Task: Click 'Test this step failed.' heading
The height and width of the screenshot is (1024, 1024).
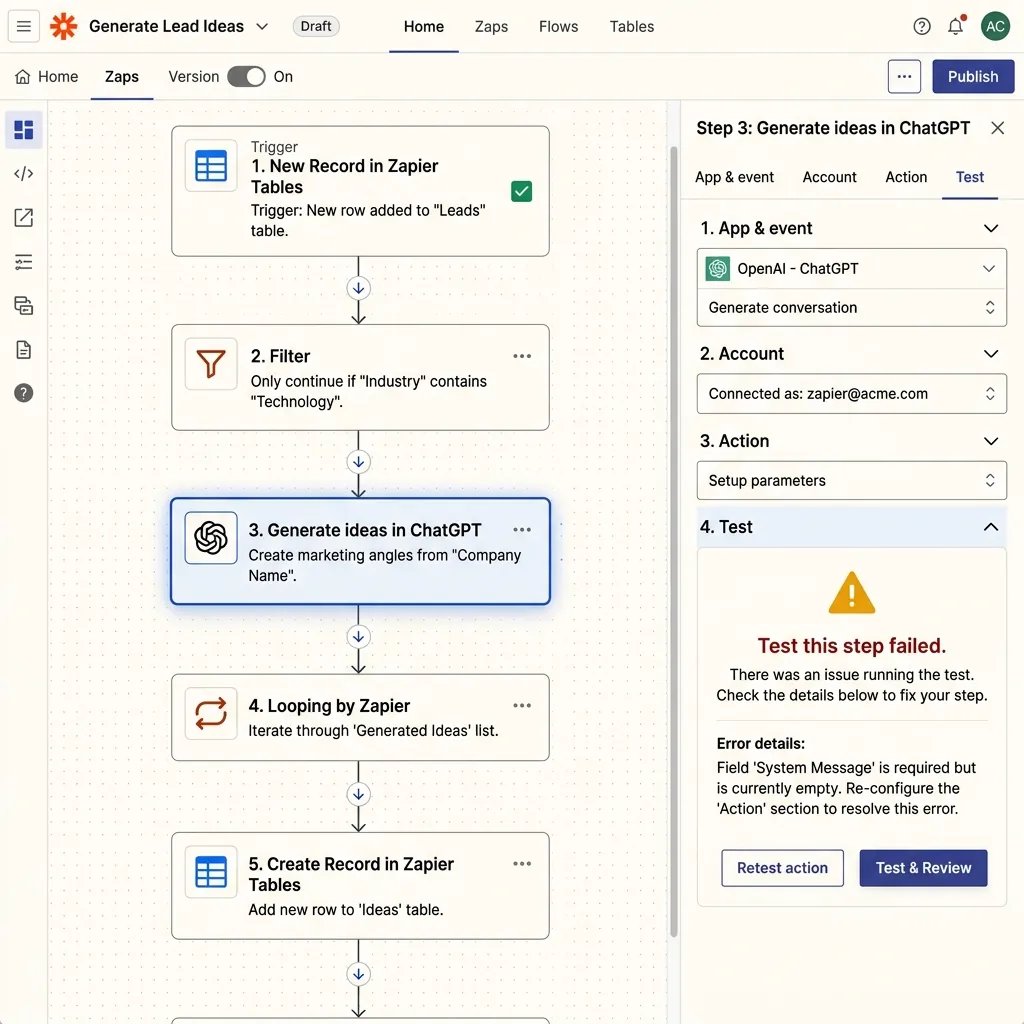Action: pyautogui.click(x=852, y=646)
